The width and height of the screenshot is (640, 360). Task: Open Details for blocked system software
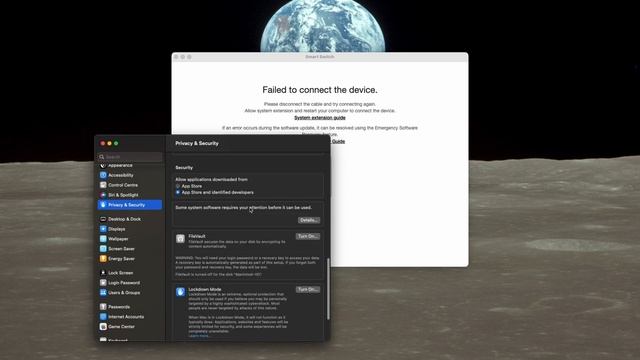(x=309, y=220)
